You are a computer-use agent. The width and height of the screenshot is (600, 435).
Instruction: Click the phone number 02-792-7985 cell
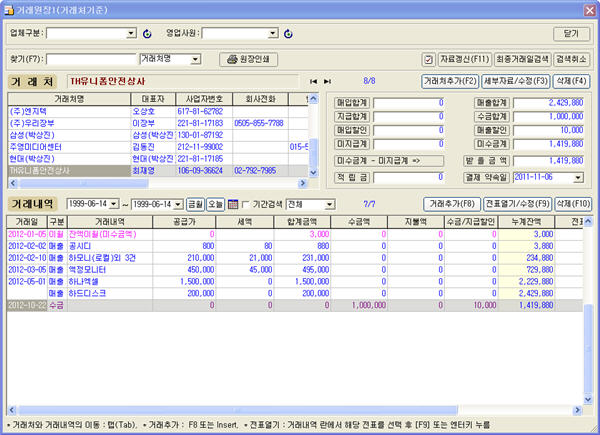(260, 171)
